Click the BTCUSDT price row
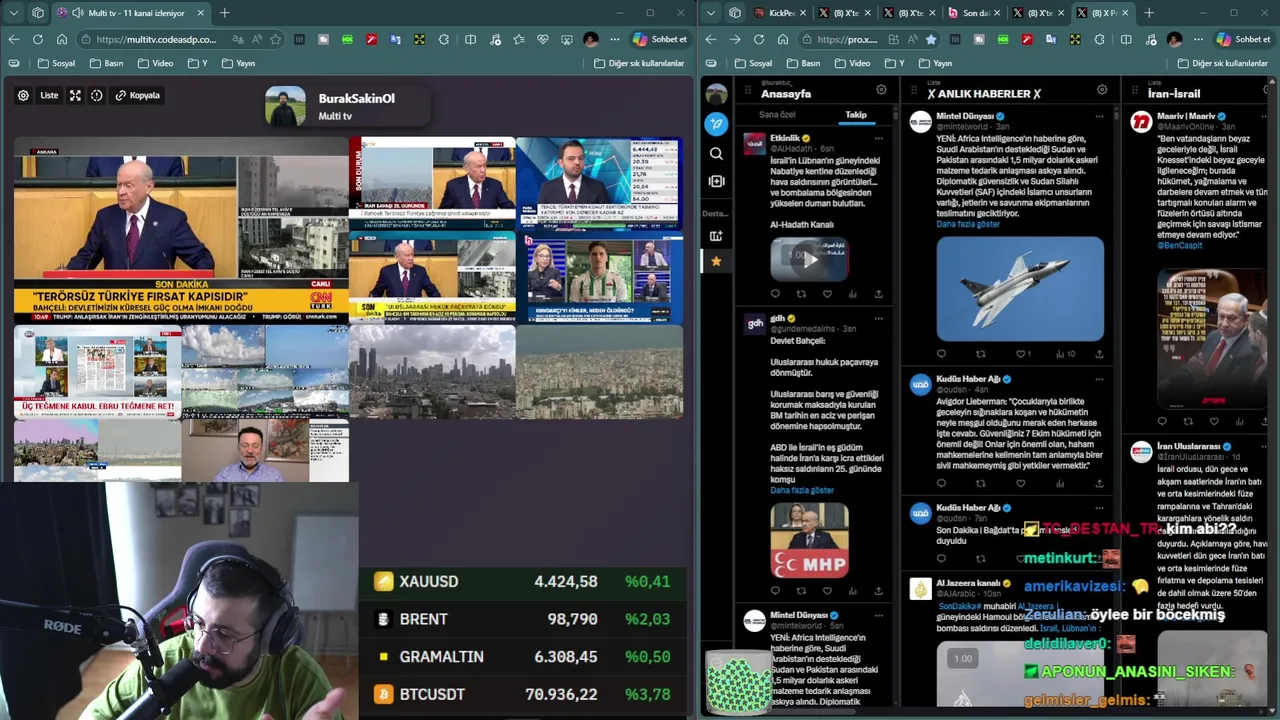Image resolution: width=1280 pixels, height=720 pixels. (522, 694)
